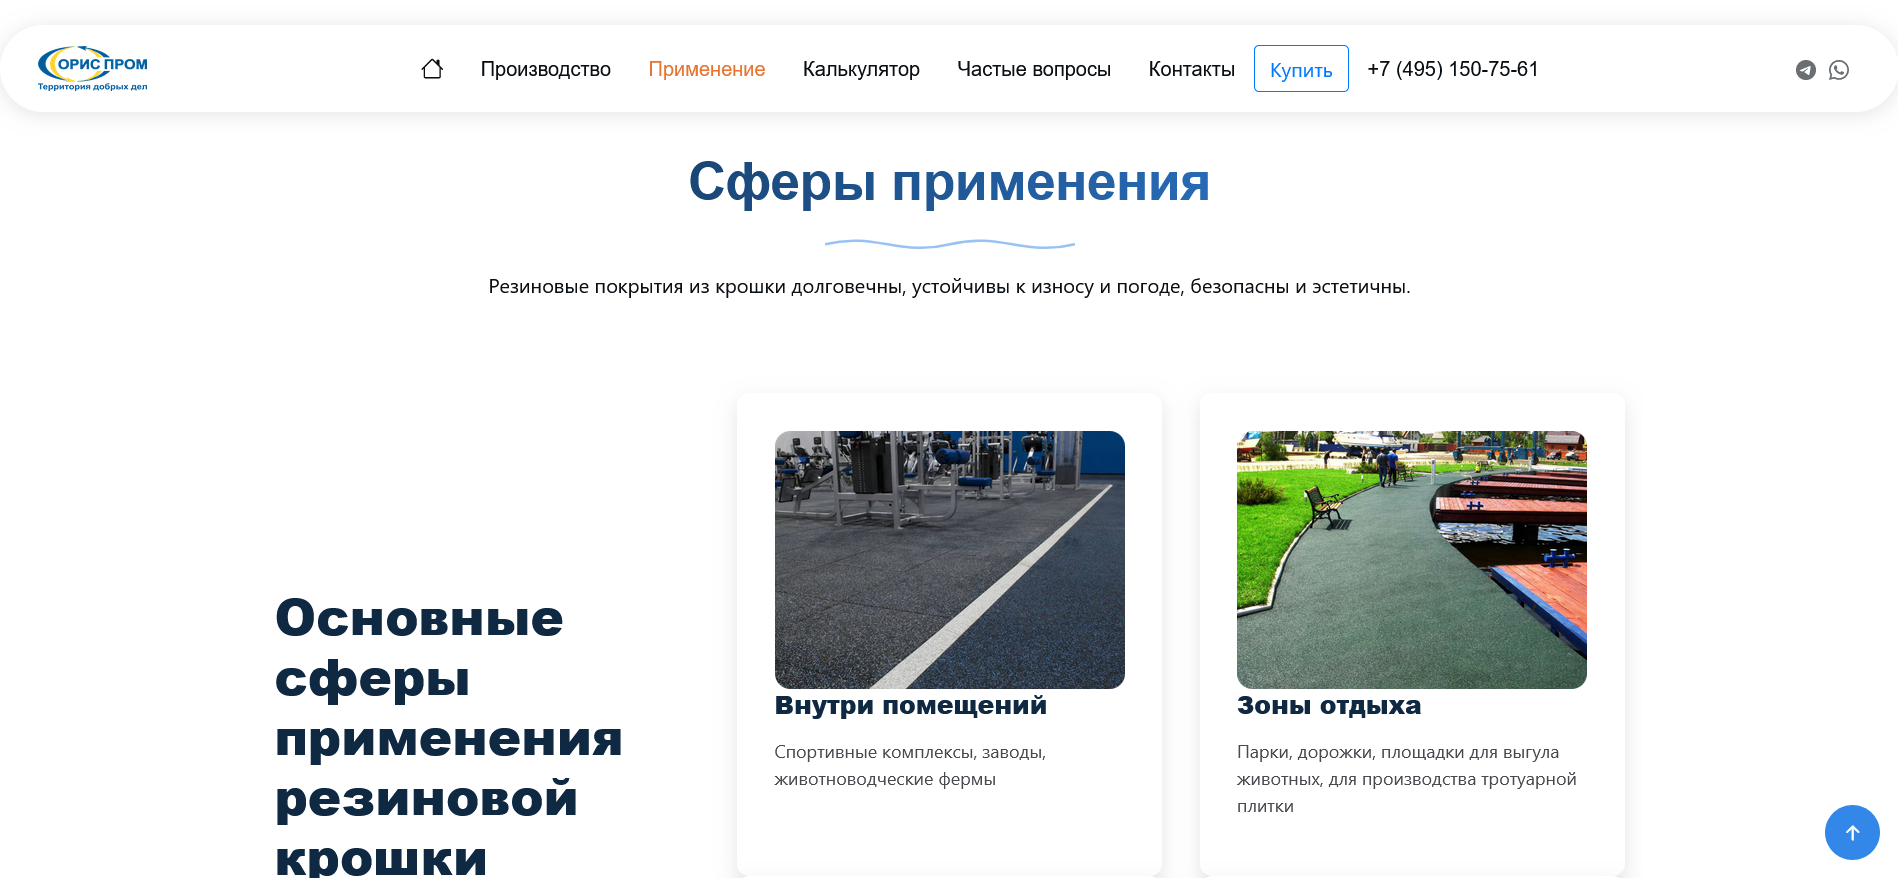Go to Частые вопросы section
This screenshot has width=1898, height=878.
[x=1033, y=69]
